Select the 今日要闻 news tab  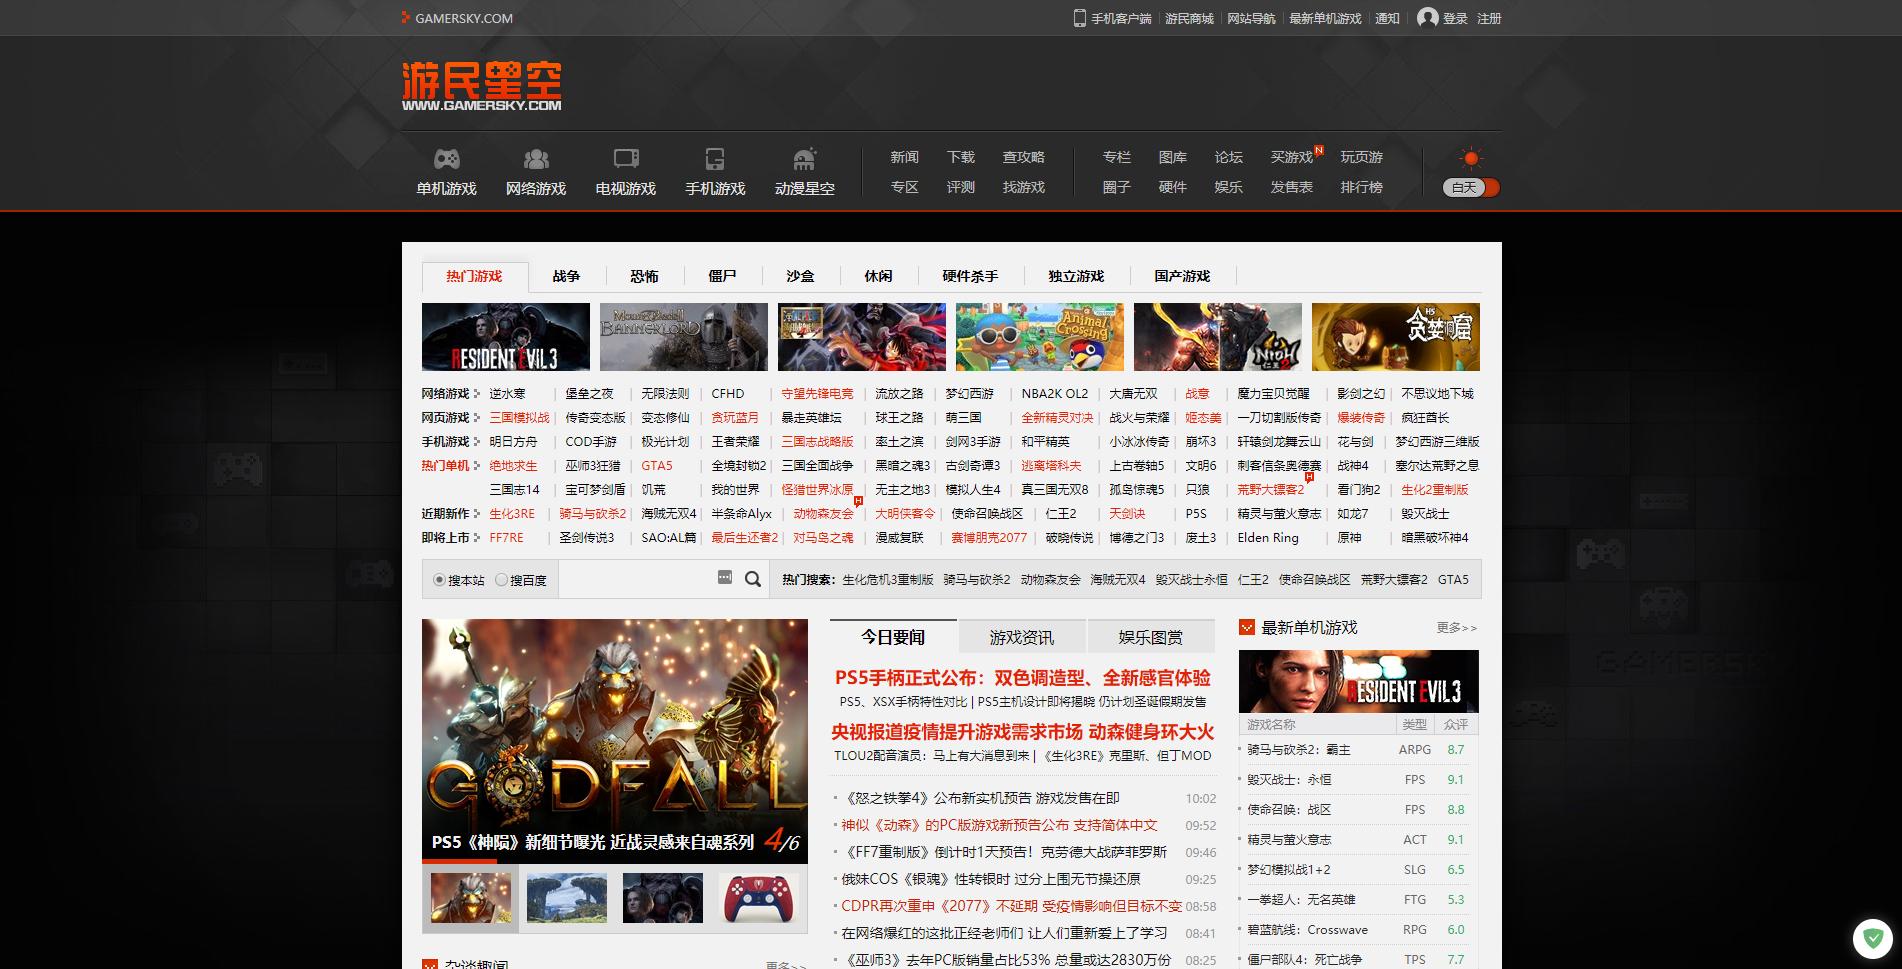tap(893, 637)
